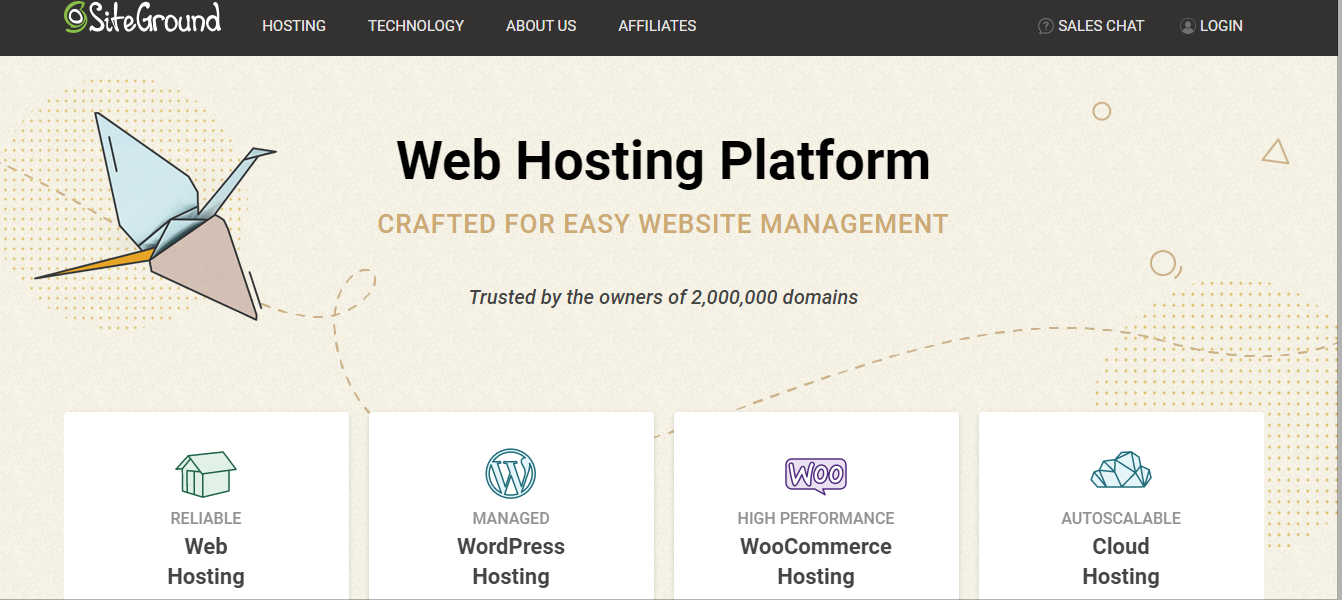Click the HIGH PERFORMANCE label text

click(816, 518)
